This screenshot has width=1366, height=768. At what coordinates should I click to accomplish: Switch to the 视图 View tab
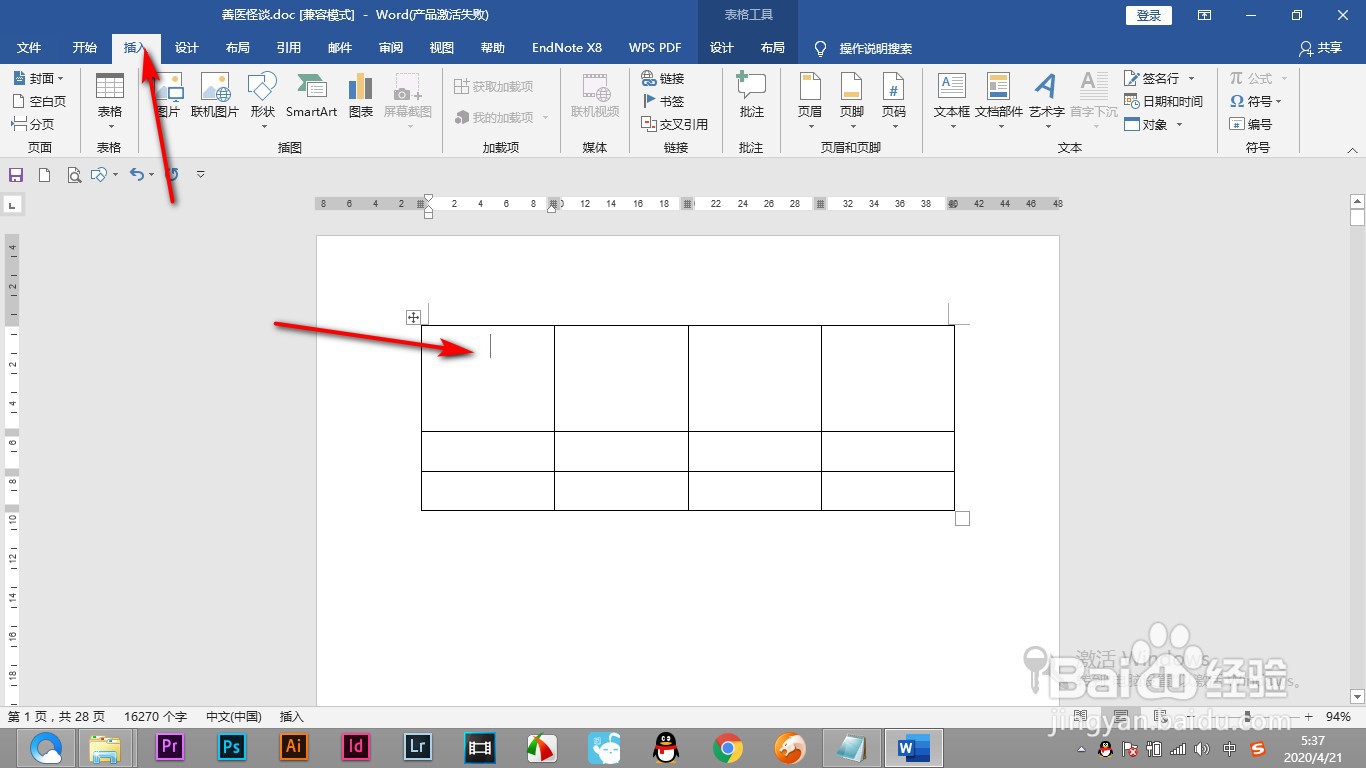442,48
